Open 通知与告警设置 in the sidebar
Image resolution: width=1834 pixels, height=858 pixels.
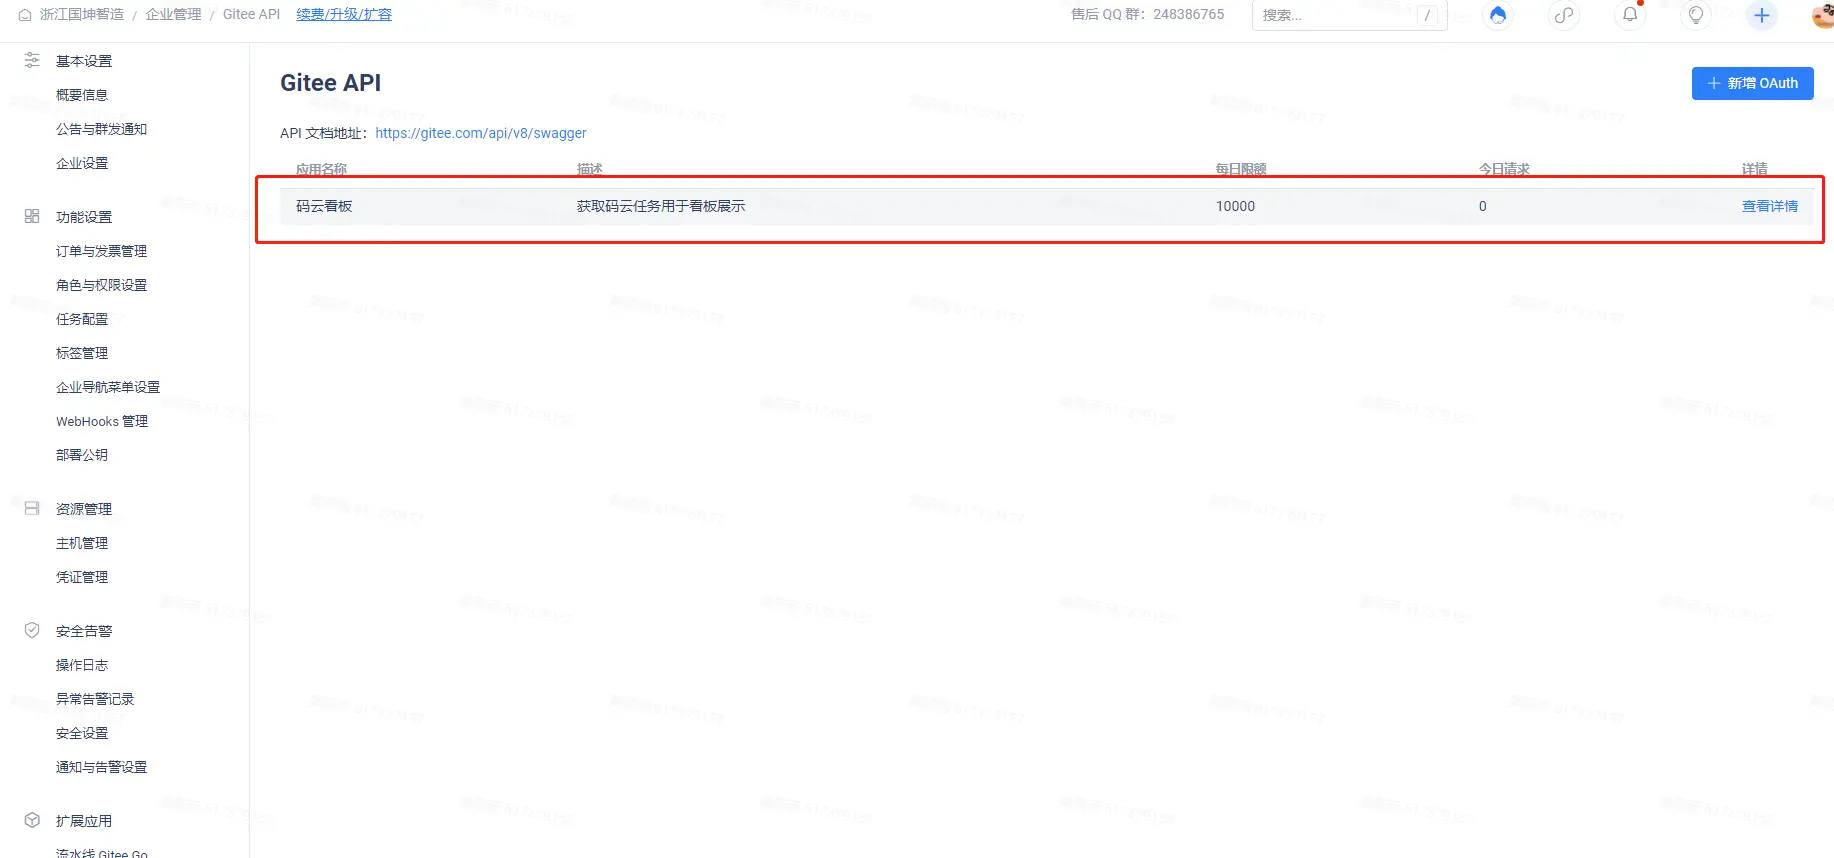(x=101, y=767)
